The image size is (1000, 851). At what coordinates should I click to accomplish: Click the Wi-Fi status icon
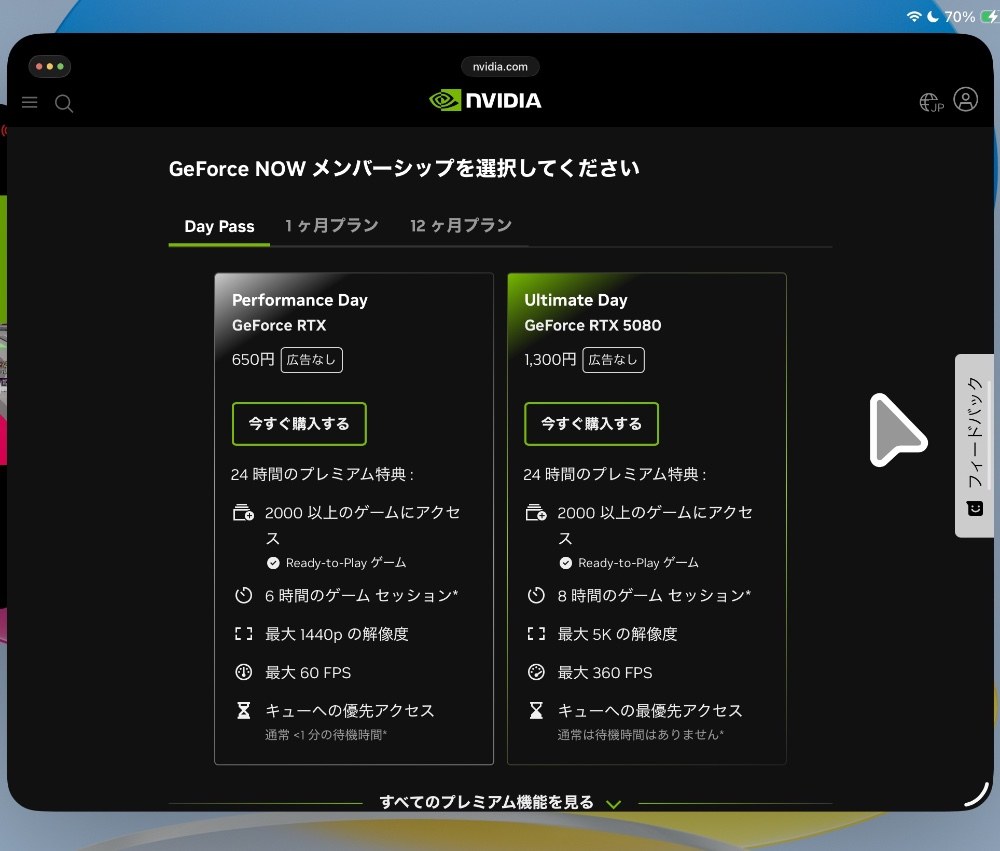coord(914,17)
